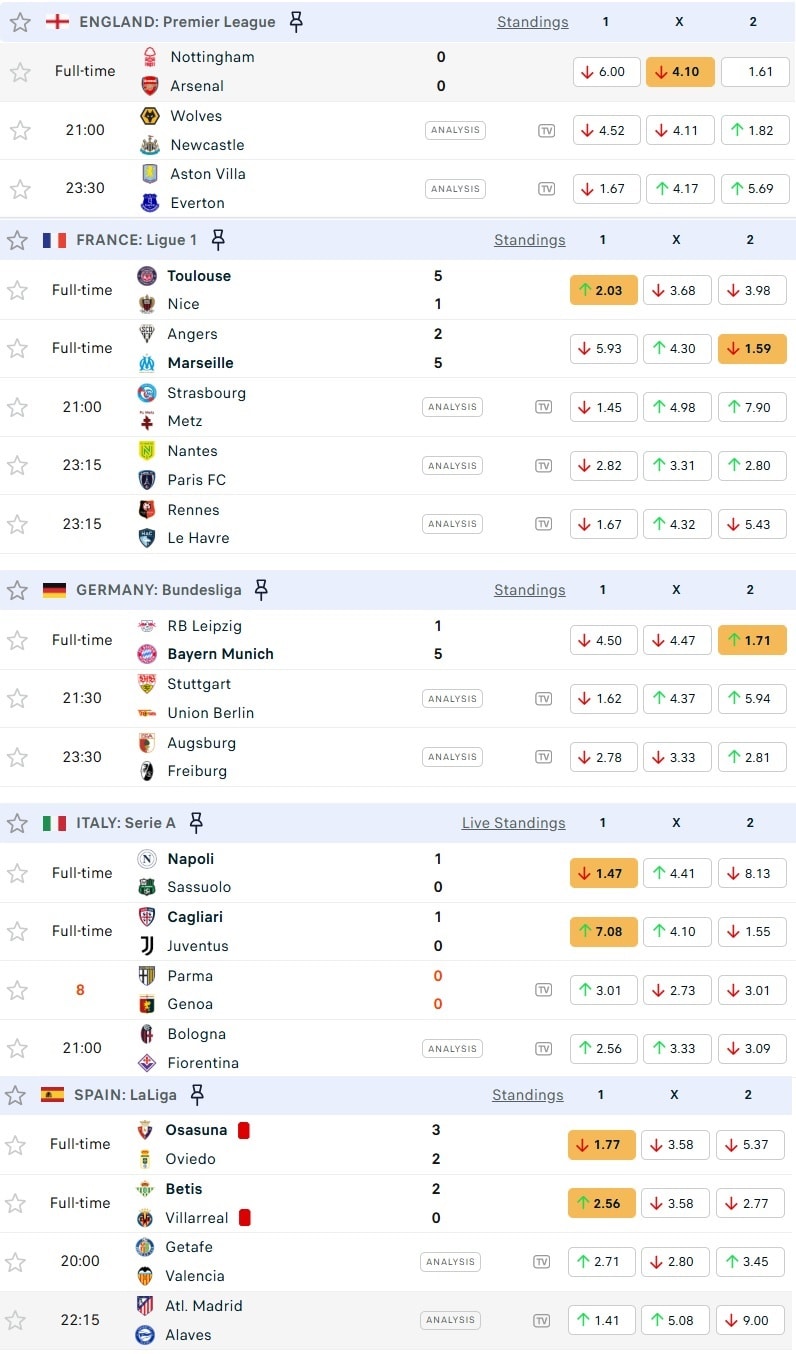Open Serie A Live Standings link
The height and width of the screenshot is (1354, 796).
(x=513, y=823)
